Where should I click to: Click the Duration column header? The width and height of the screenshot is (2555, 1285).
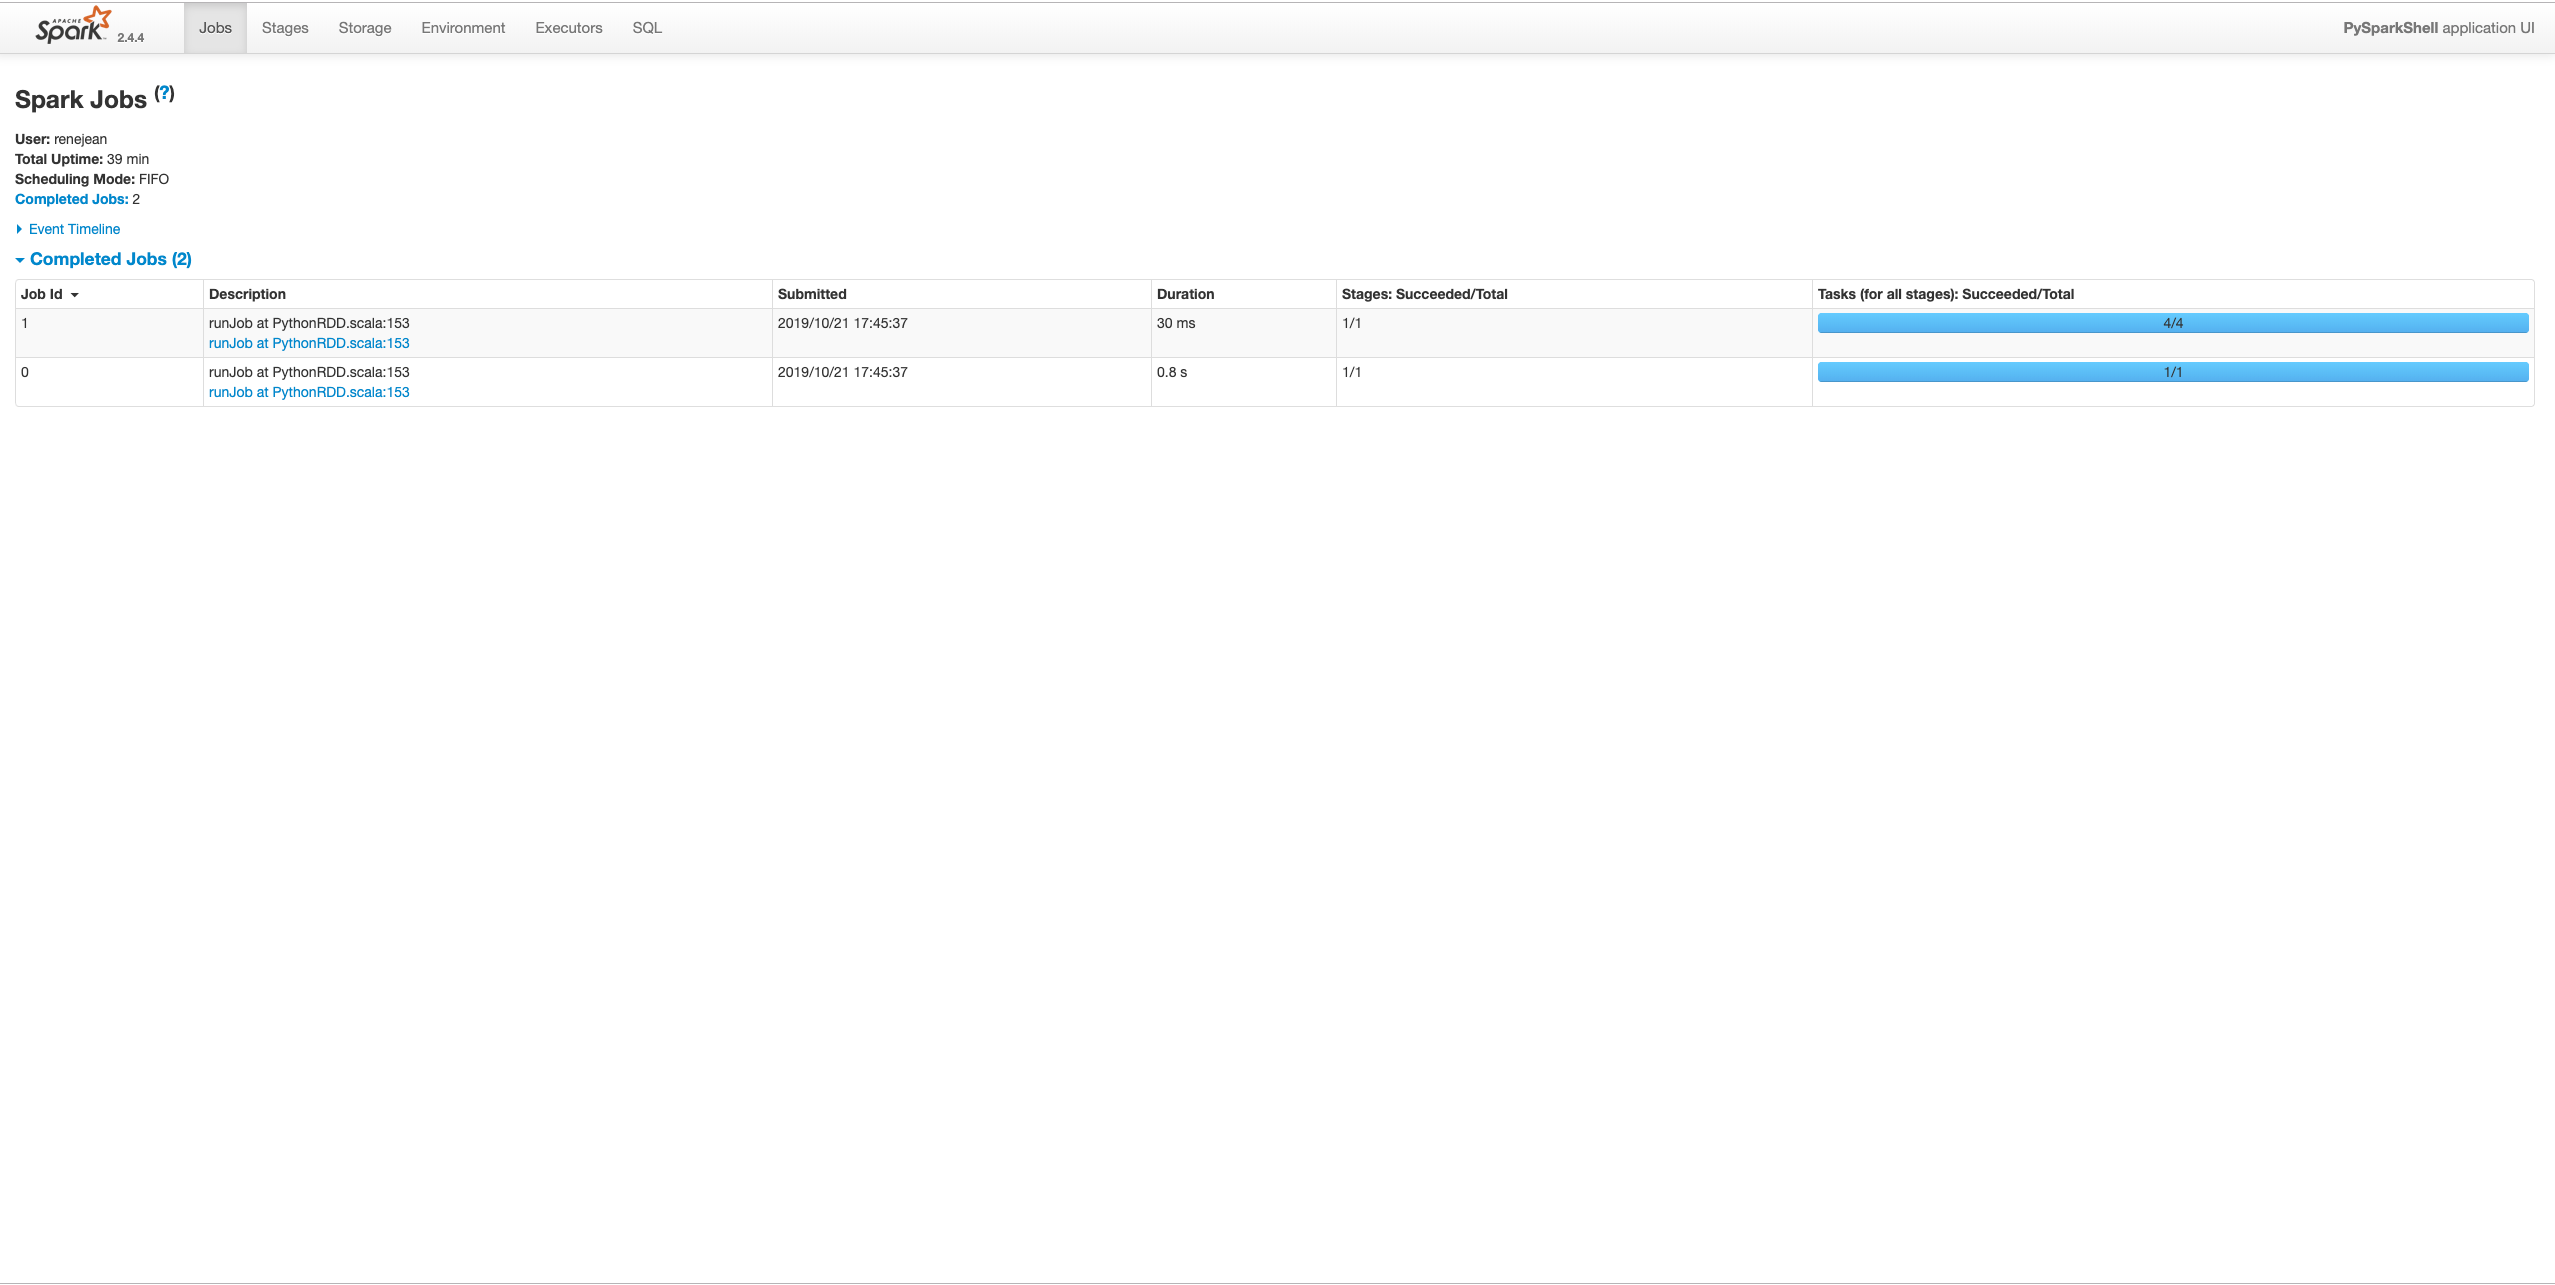1185,294
